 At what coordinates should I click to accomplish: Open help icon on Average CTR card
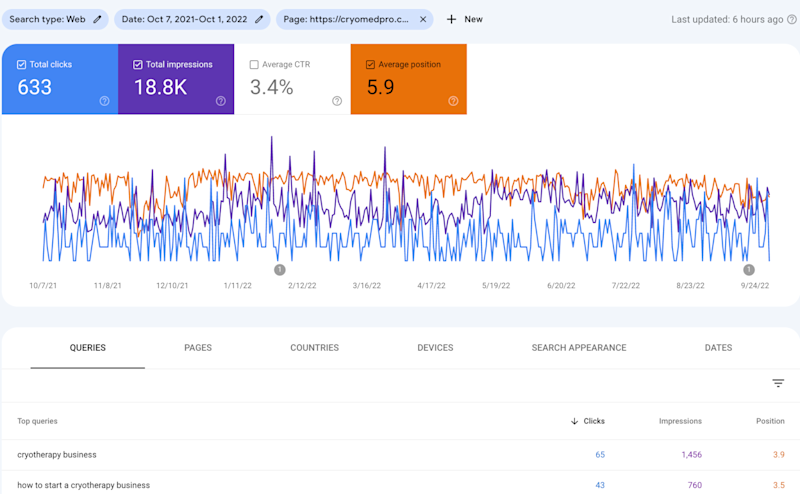[337, 100]
